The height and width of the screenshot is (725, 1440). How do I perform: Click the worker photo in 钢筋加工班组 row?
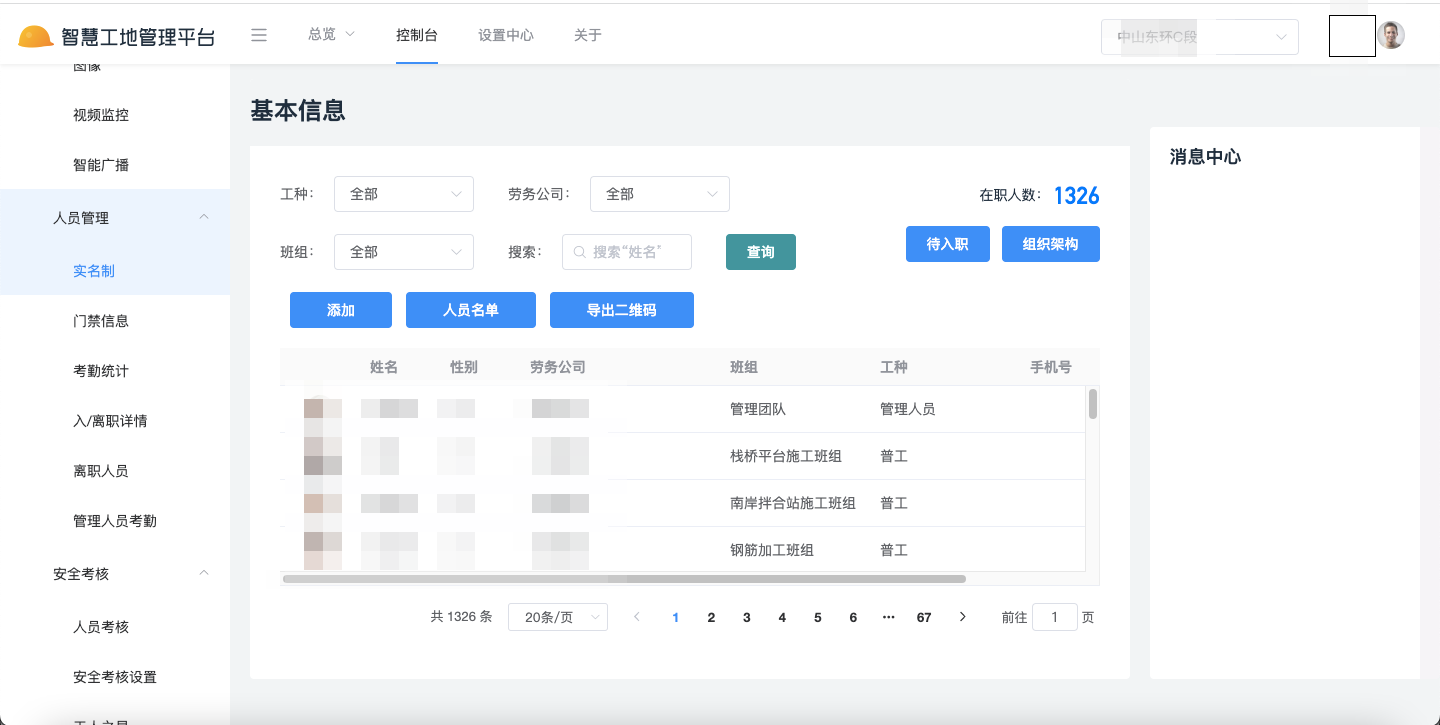click(323, 550)
